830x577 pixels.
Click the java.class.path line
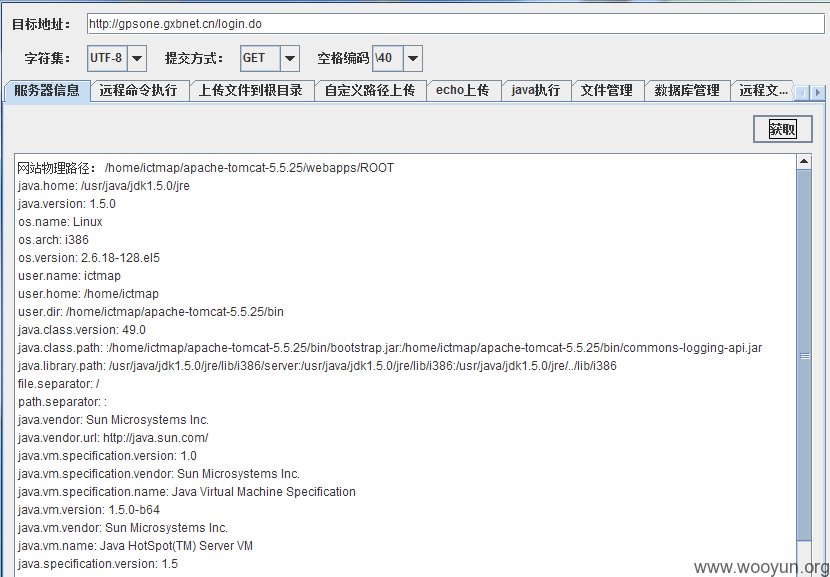pyautogui.click(x=390, y=348)
